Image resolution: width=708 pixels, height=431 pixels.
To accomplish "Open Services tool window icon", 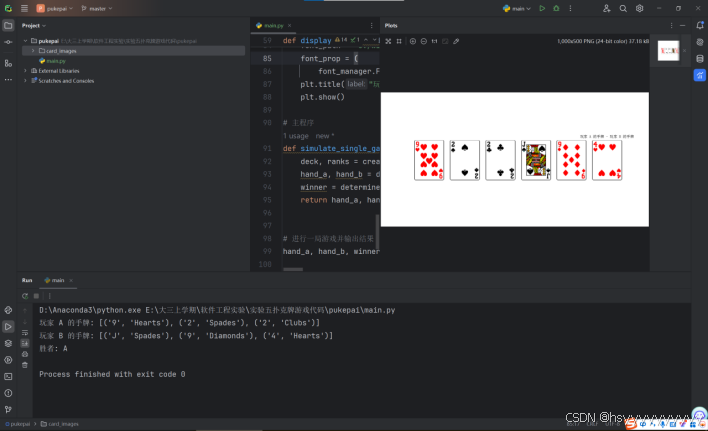I will click(x=8, y=360).
